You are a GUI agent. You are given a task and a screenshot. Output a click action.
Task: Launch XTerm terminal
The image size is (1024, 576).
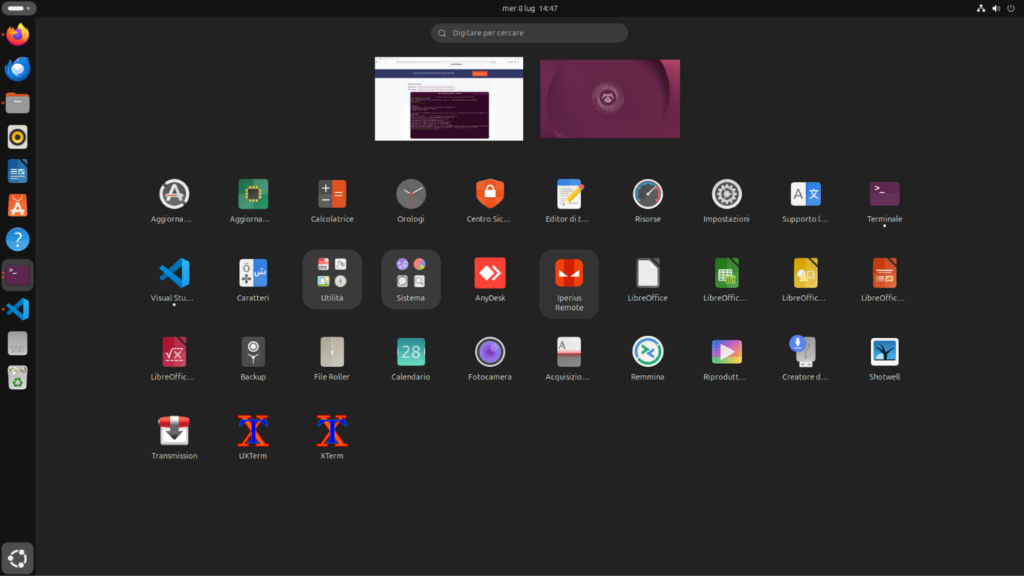332,431
